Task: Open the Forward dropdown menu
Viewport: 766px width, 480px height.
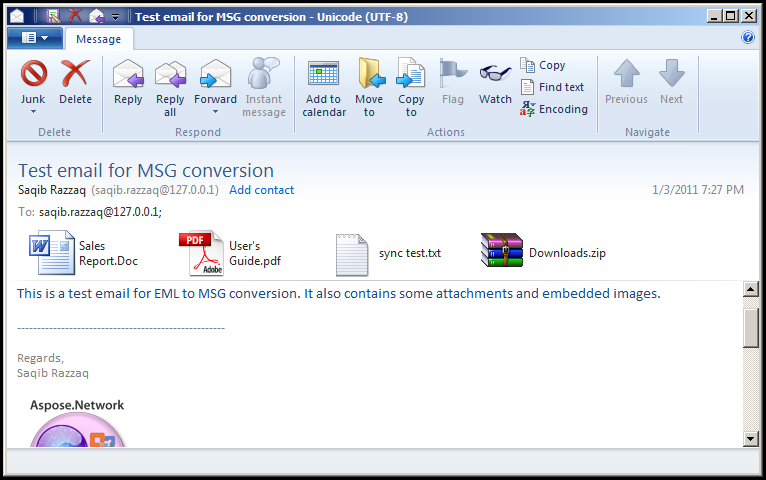Action: click(x=215, y=112)
